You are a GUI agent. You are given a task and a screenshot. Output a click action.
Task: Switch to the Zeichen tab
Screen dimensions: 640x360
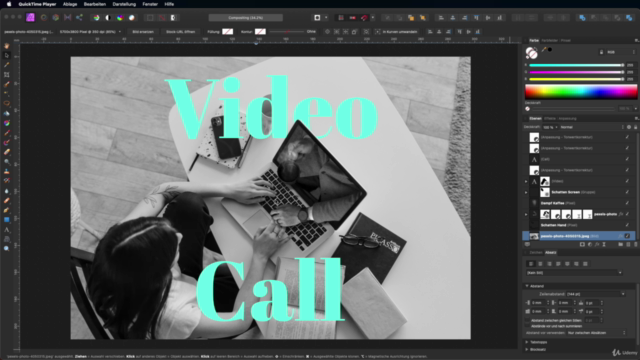(x=536, y=253)
